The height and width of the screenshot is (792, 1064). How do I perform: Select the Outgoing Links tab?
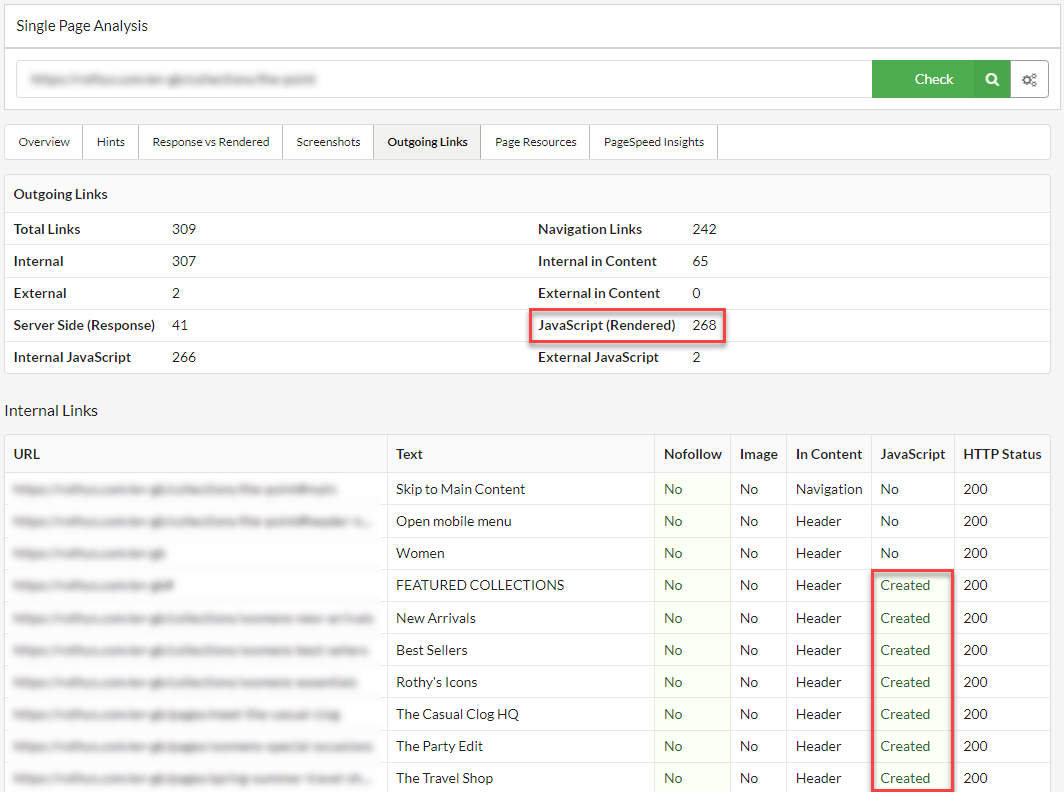[x=427, y=142]
